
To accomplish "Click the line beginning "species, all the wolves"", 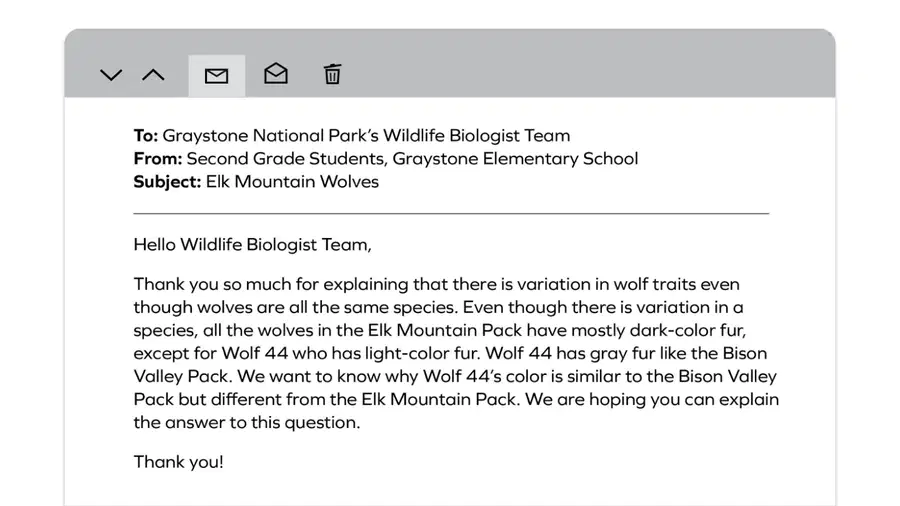I will [x=440, y=330].
